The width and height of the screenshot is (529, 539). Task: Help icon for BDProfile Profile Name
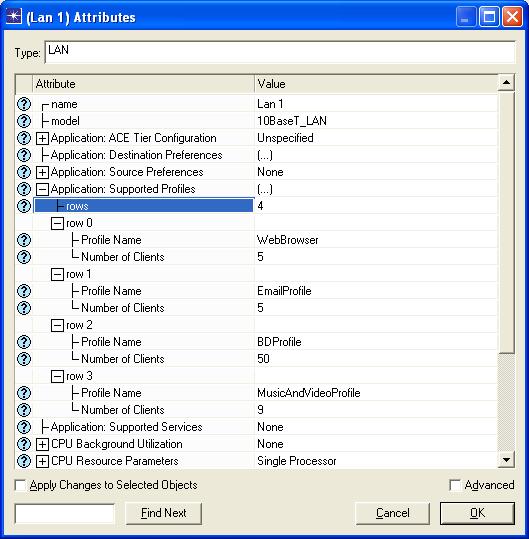point(24,342)
